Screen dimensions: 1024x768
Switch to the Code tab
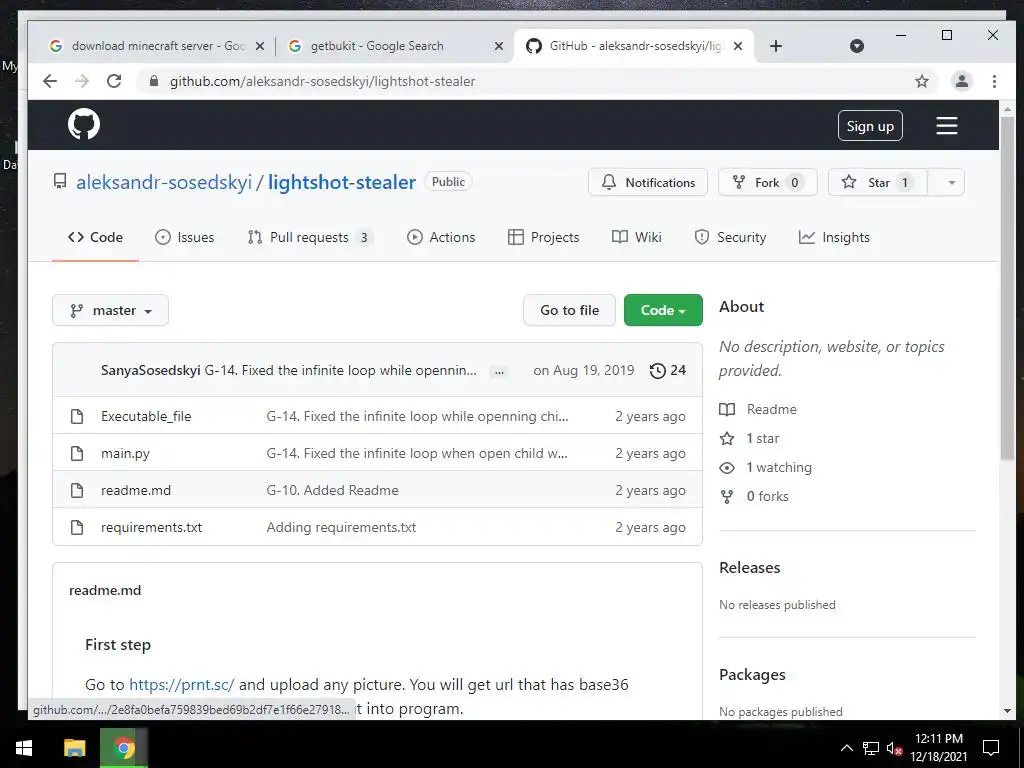coord(95,237)
